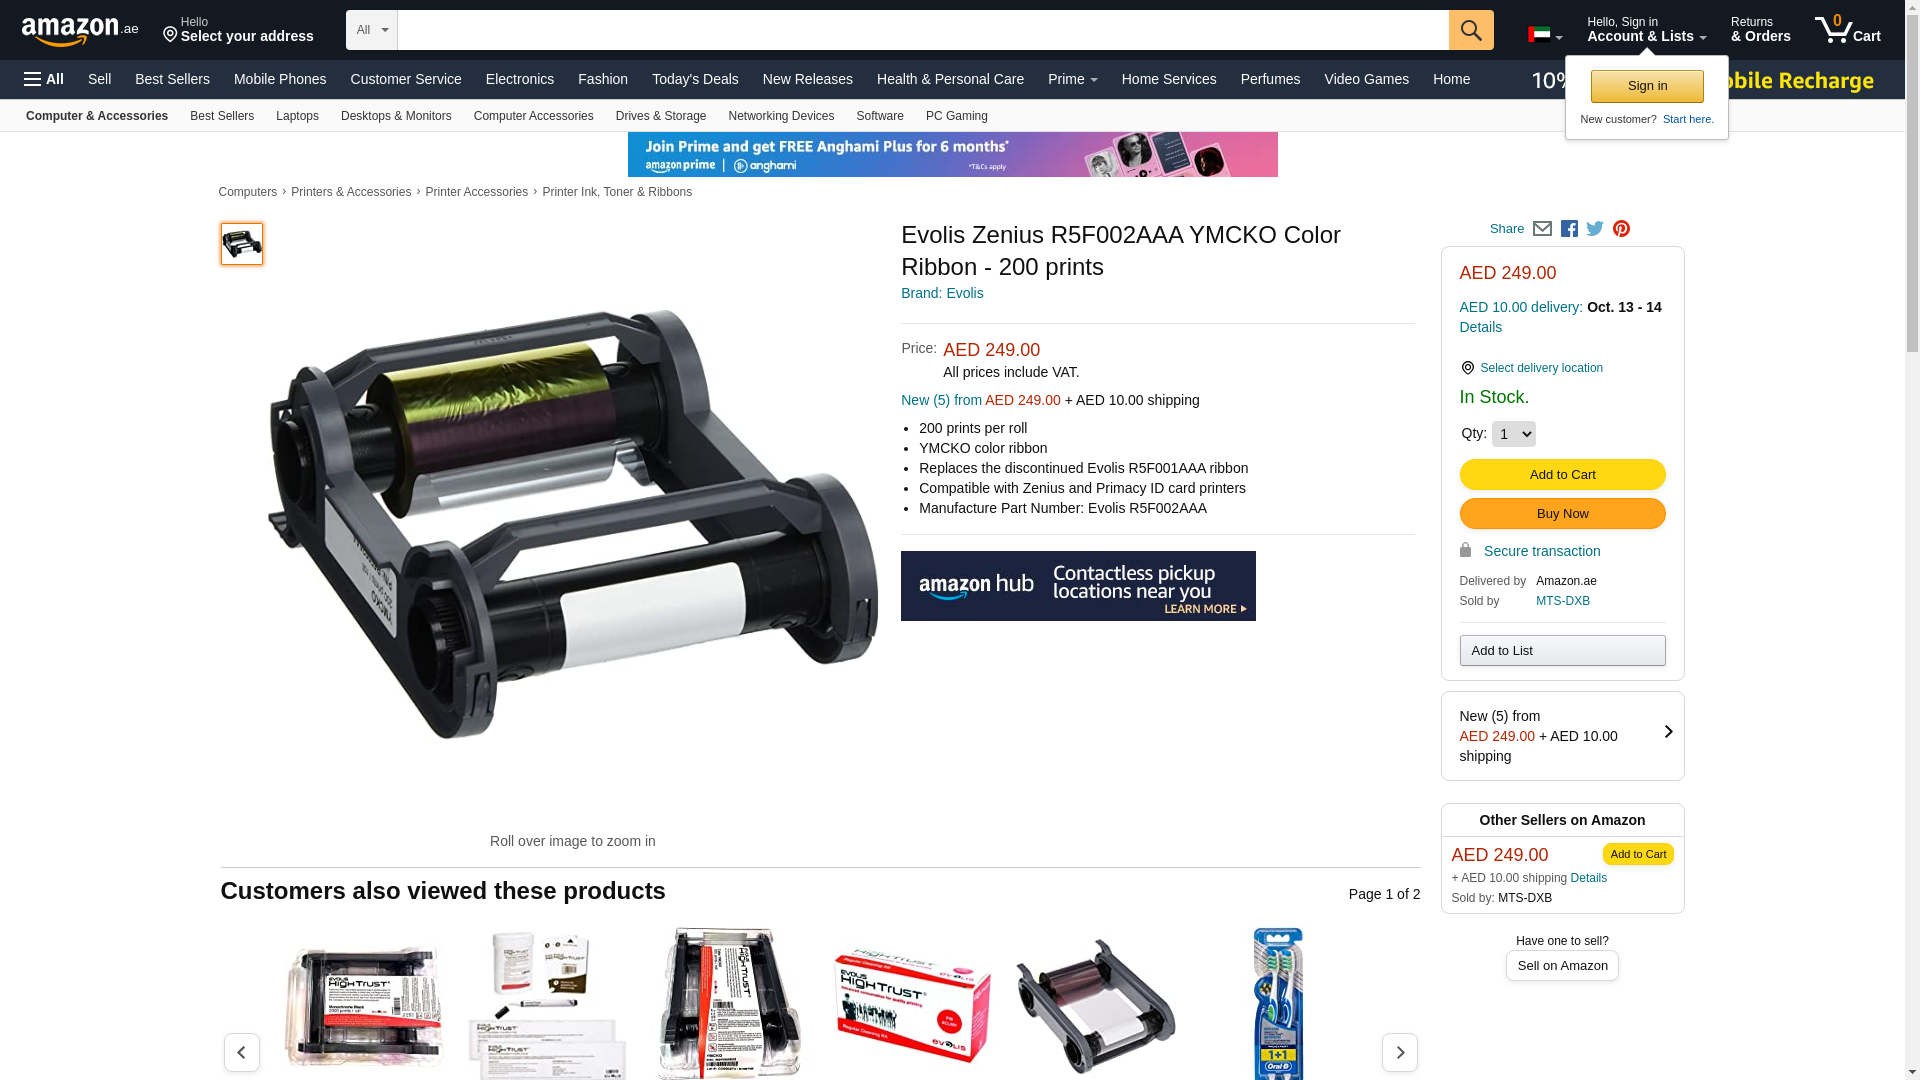Click the yellow Sign in button
Screen dimensions: 1920x1080
coord(1647,86)
